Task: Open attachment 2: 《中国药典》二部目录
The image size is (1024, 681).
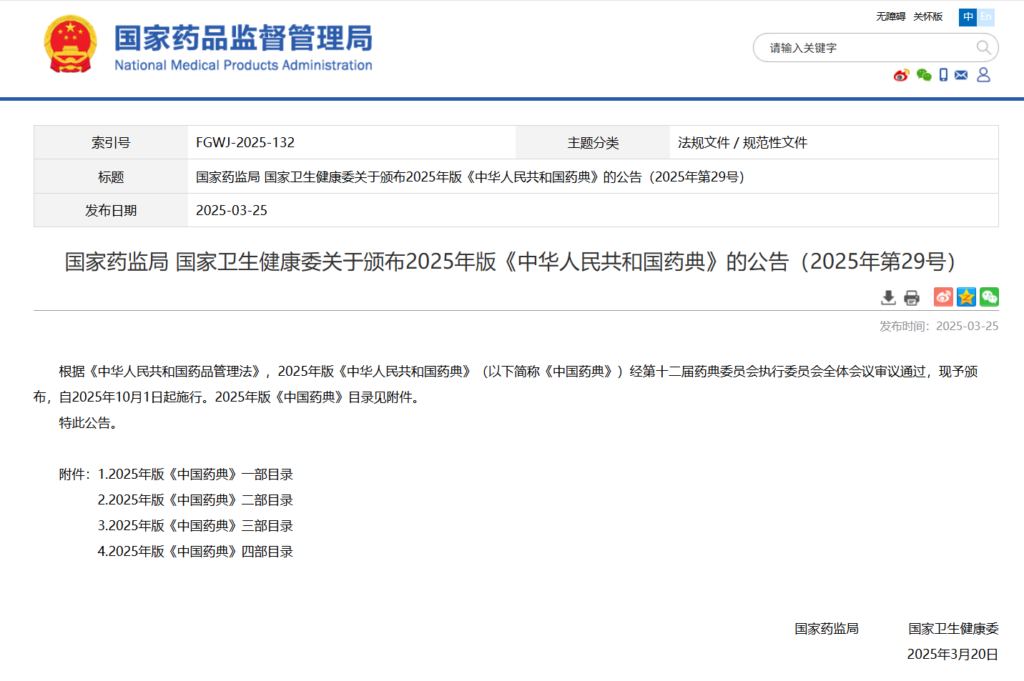Action: 195,500
